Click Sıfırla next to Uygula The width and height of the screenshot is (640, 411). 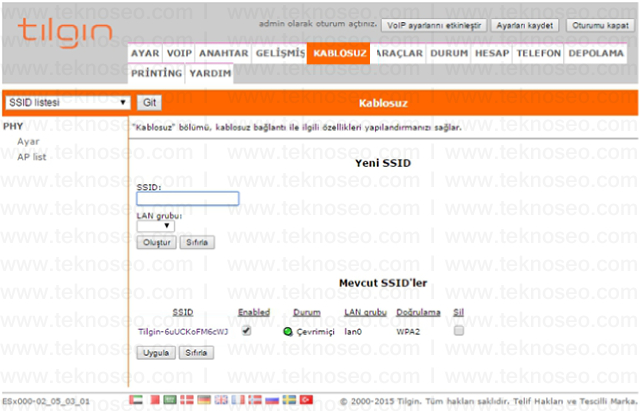pos(196,353)
